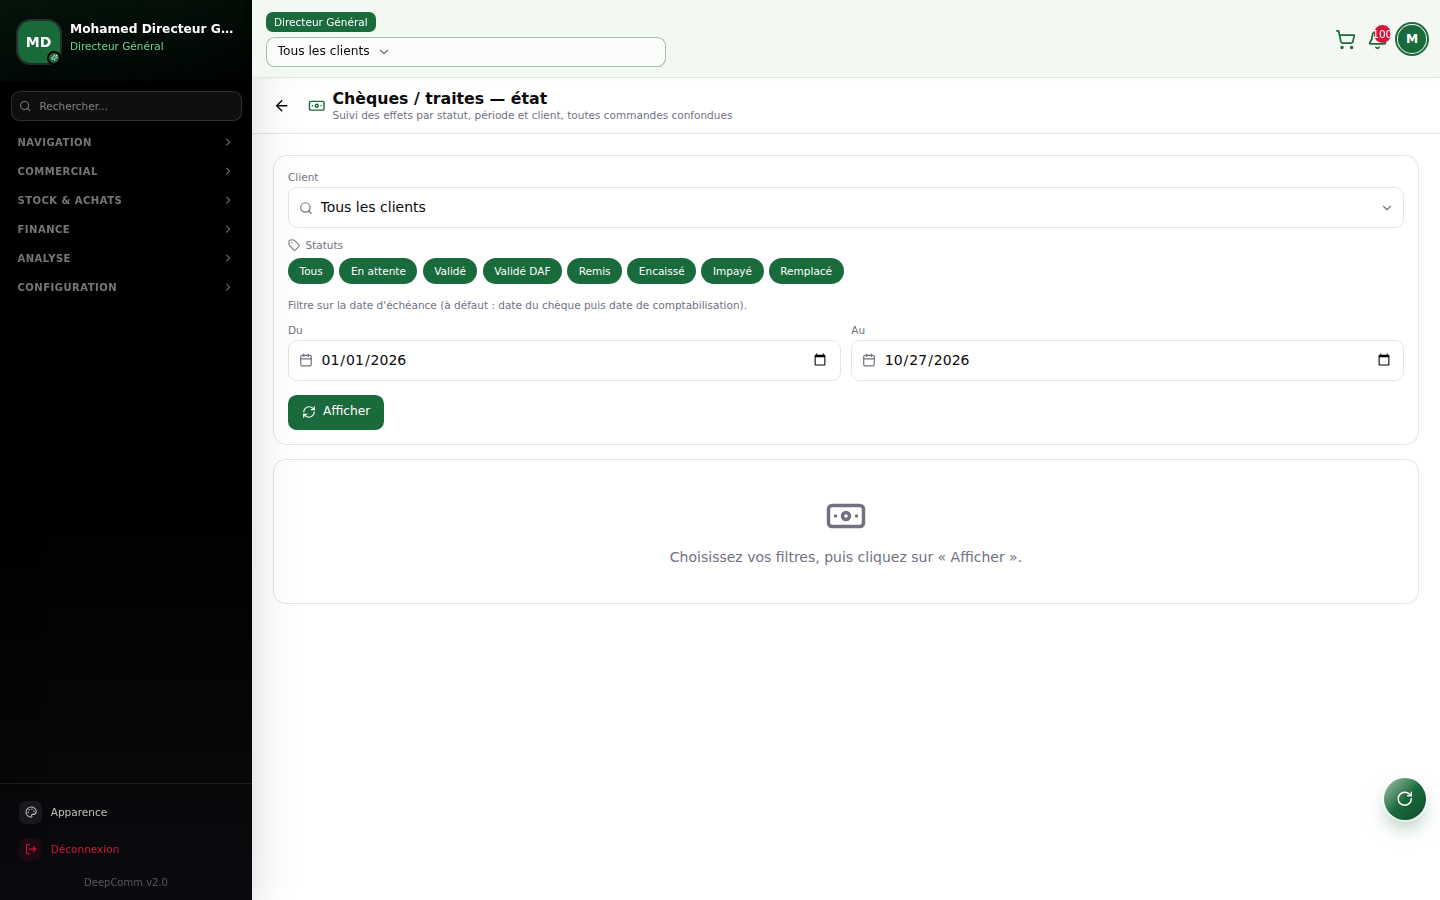
Task: Expand the NAVIGATION sidebar section
Action: (126, 142)
